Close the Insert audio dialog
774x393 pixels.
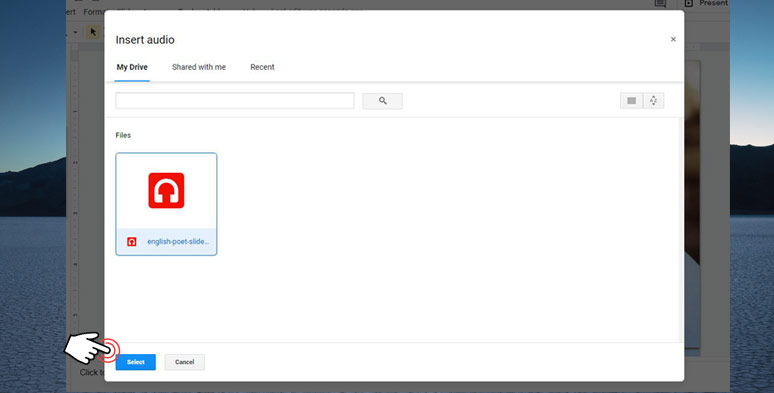673,39
